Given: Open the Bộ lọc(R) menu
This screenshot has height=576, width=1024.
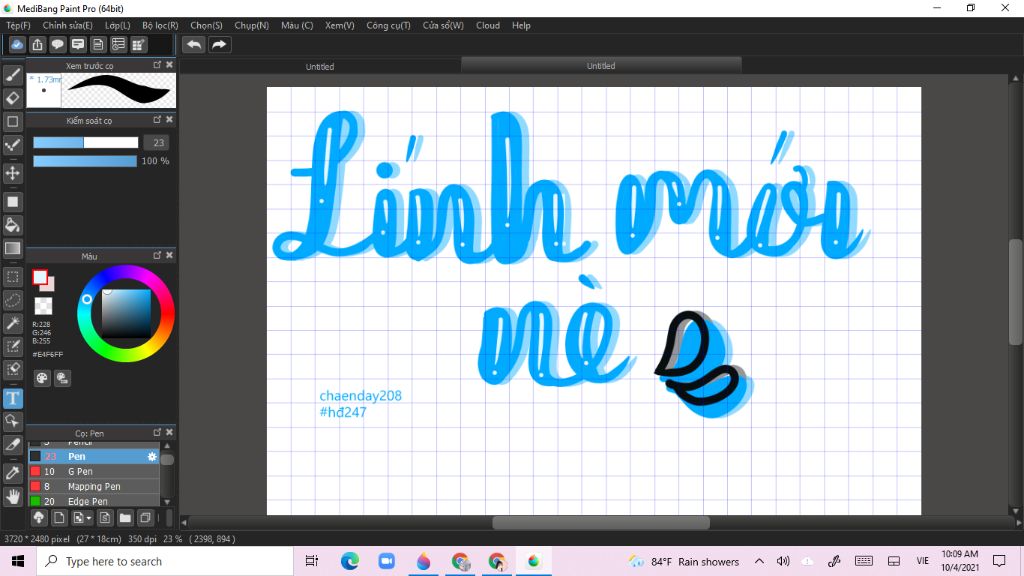Looking at the screenshot, I should click(x=160, y=25).
